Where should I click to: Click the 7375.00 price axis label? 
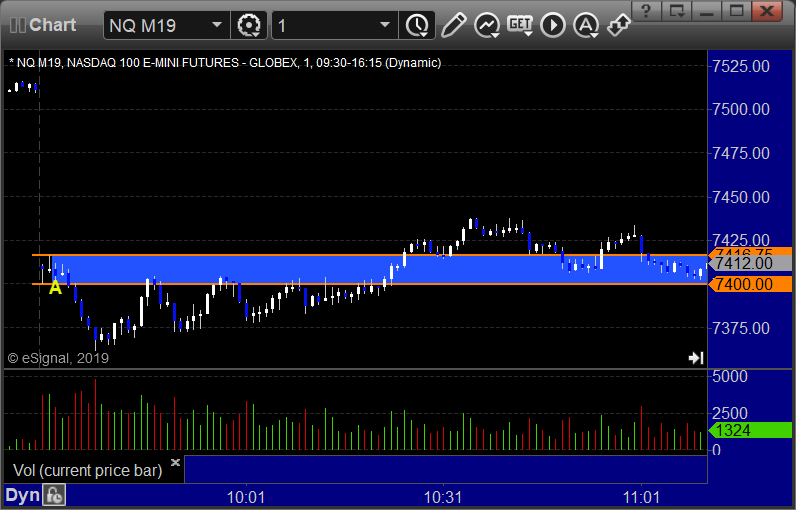[x=741, y=328]
